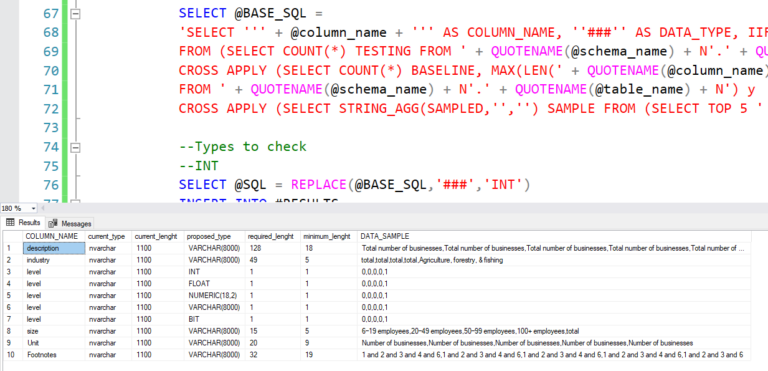Click the required_lenght column header
The width and height of the screenshot is (768, 371).
(272, 237)
